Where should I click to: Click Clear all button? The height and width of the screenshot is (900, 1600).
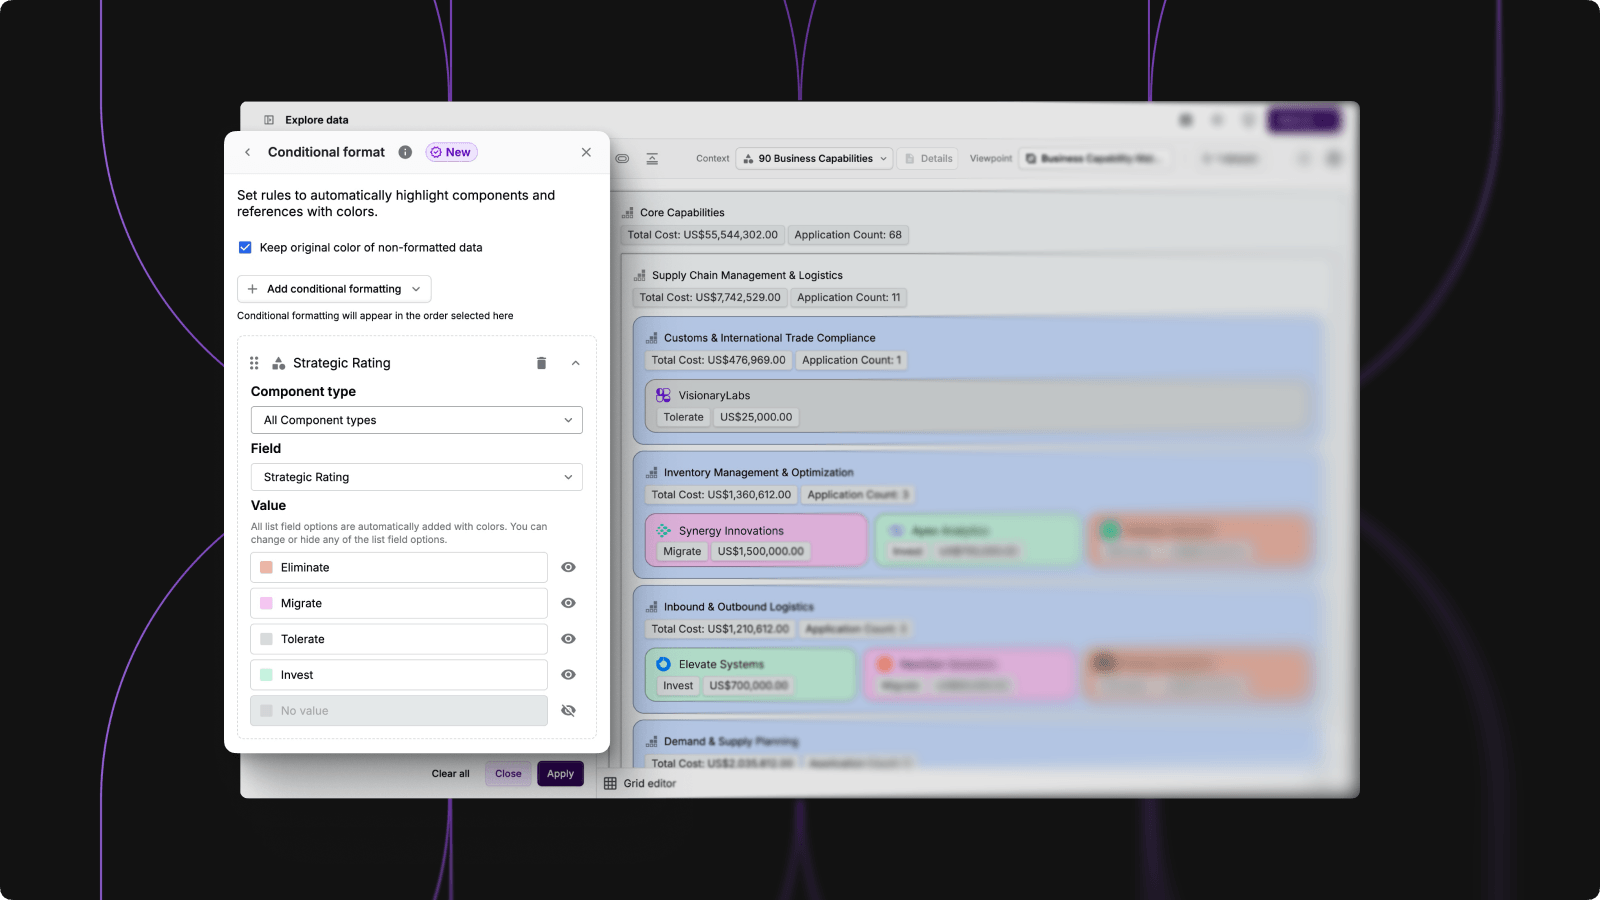pos(450,774)
